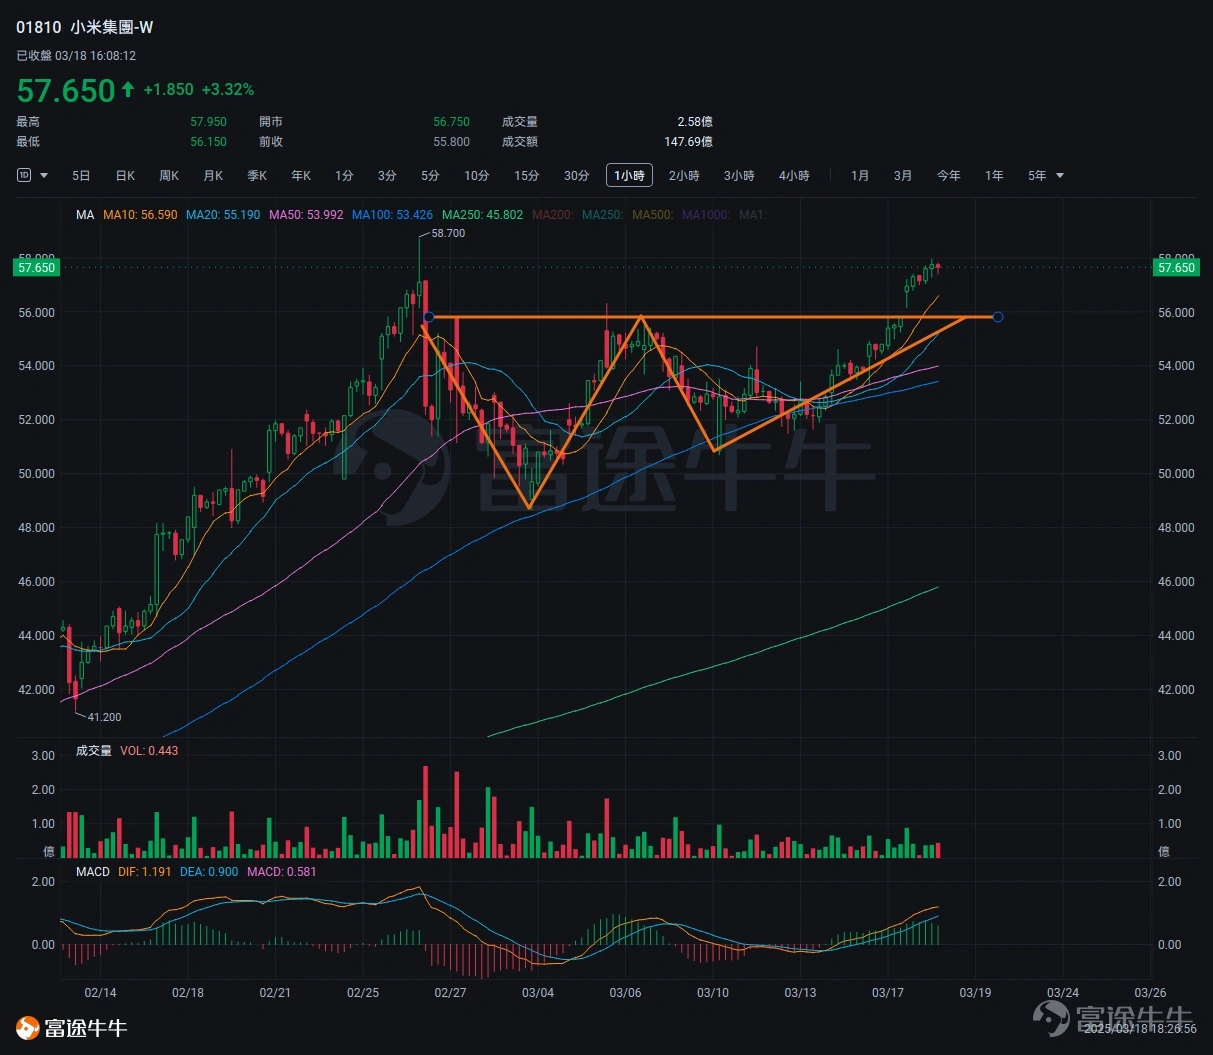Click the large 57.650 current price

66,91
